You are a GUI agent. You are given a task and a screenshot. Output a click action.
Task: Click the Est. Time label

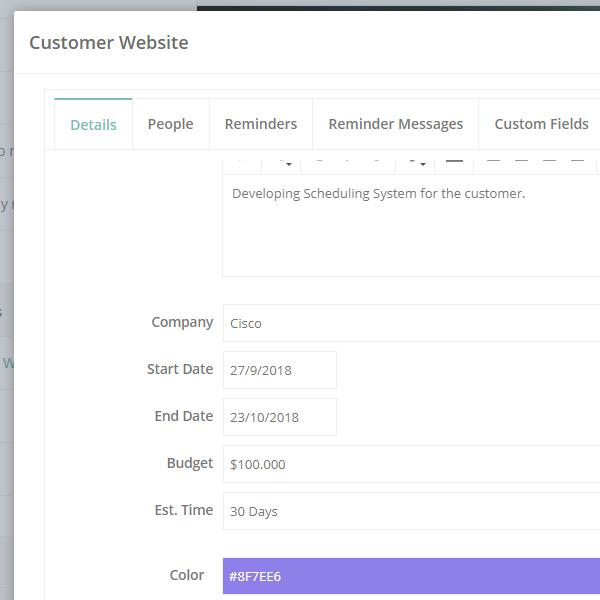click(184, 510)
